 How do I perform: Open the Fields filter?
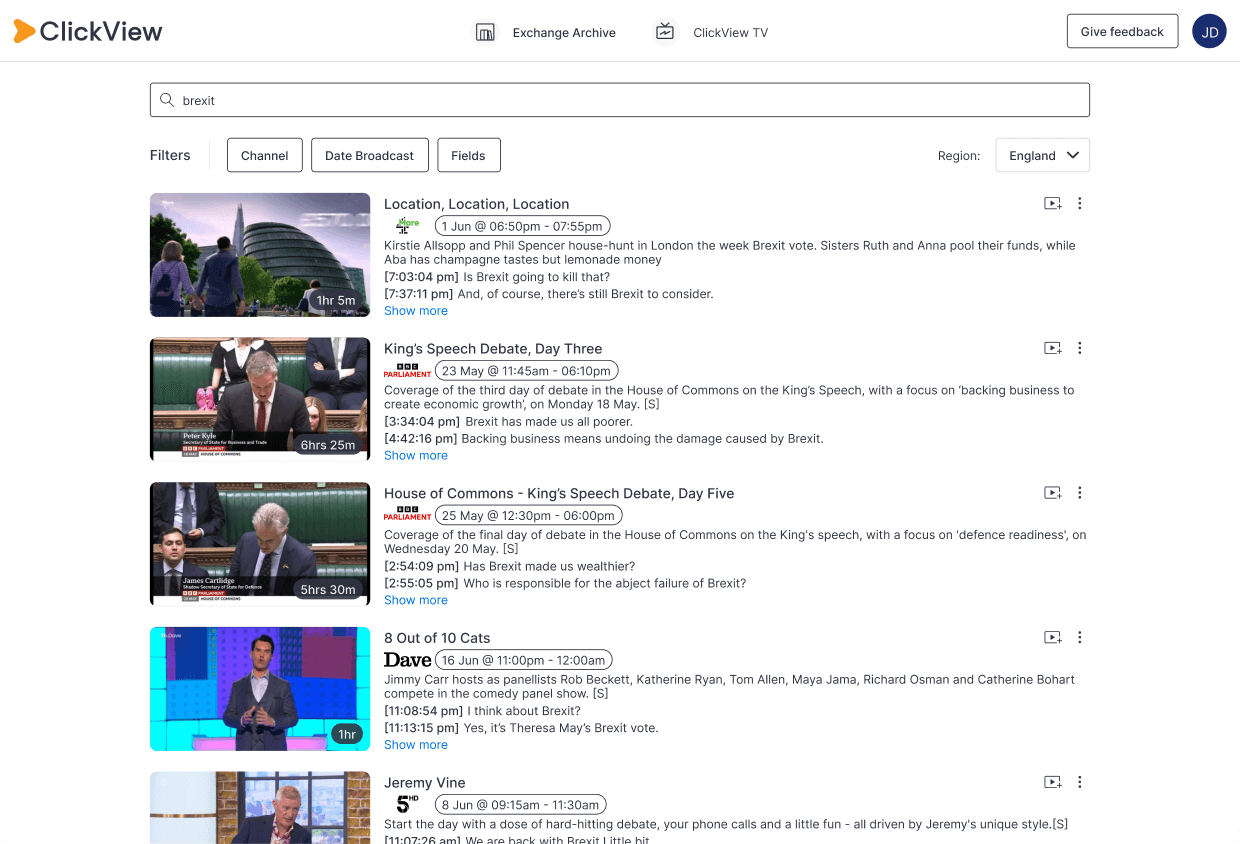tap(468, 155)
